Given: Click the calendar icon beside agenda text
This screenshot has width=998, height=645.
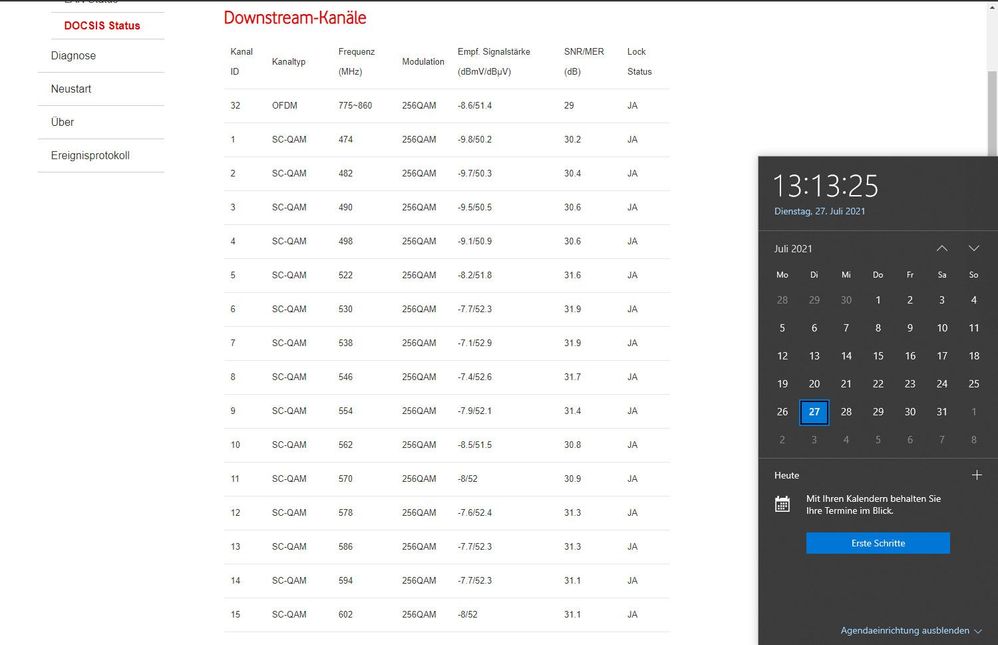Looking at the screenshot, I should tap(782, 504).
